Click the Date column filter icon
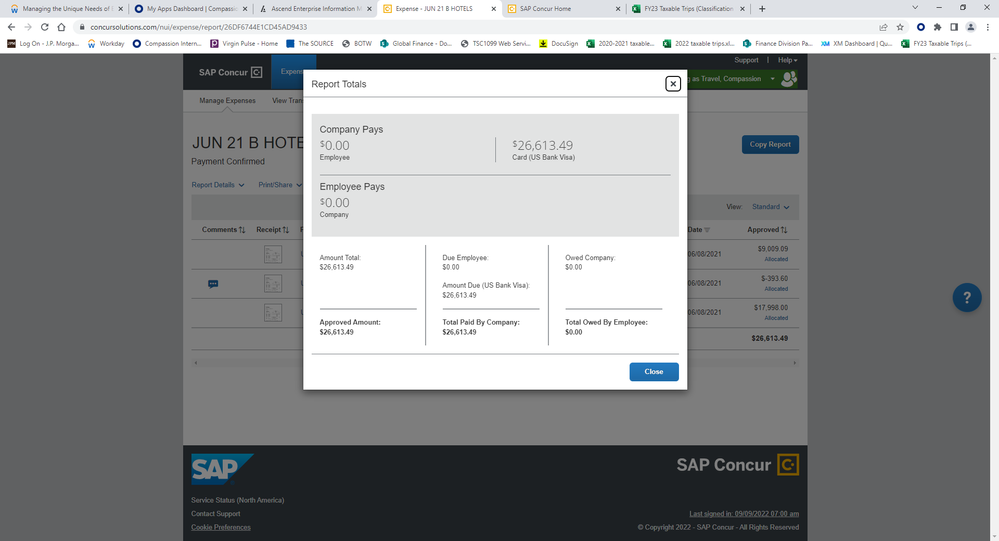 tap(707, 230)
